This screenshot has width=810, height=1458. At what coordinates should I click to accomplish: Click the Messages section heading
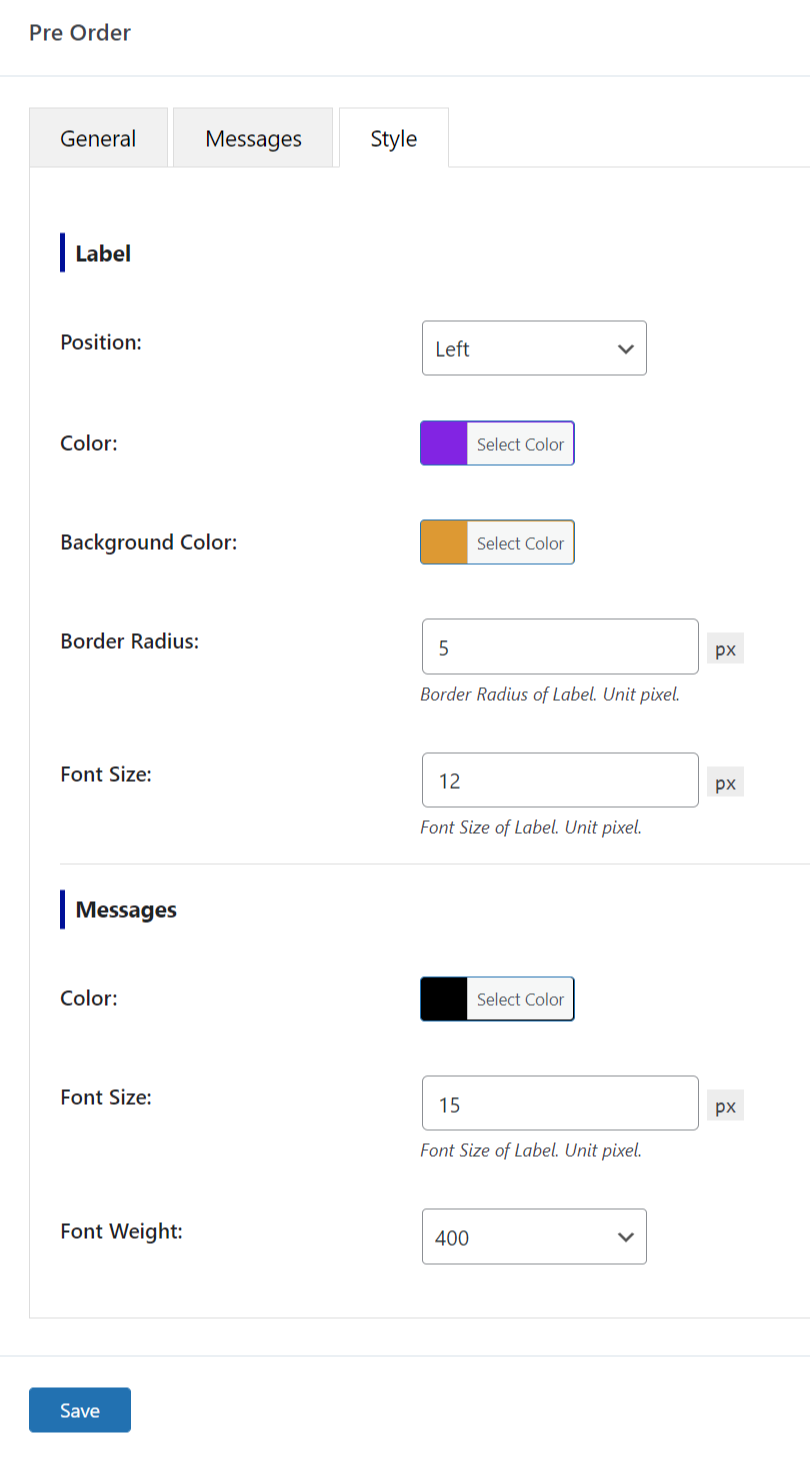pyautogui.click(x=126, y=910)
